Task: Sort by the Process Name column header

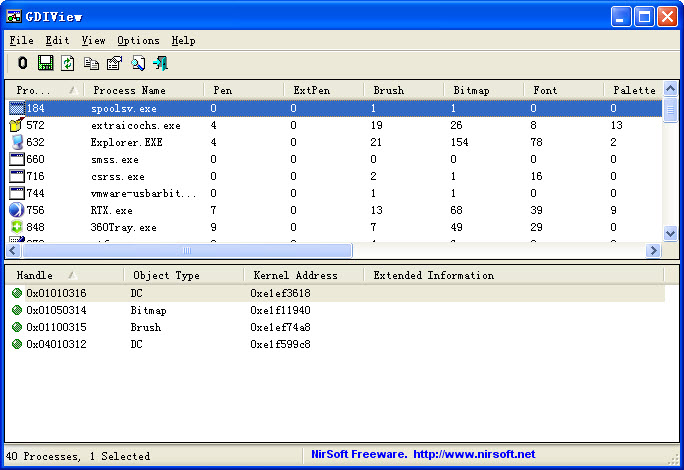Action: (144, 90)
